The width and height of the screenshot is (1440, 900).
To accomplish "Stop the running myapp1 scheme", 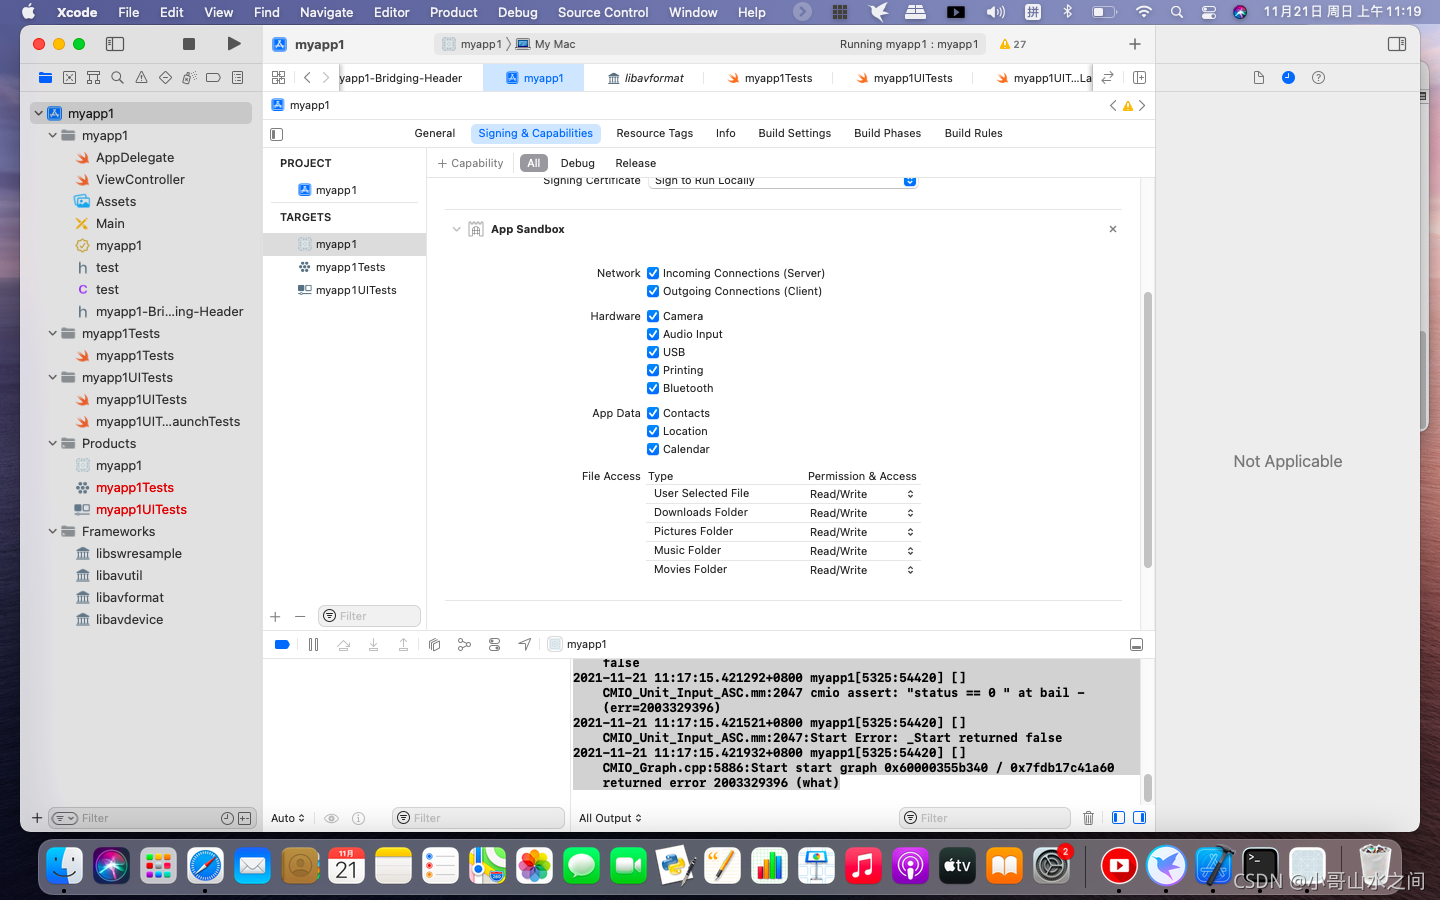I will [188, 44].
